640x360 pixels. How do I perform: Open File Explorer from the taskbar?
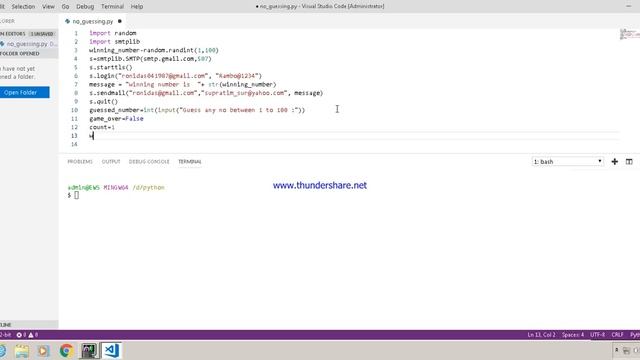pos(22,351)
